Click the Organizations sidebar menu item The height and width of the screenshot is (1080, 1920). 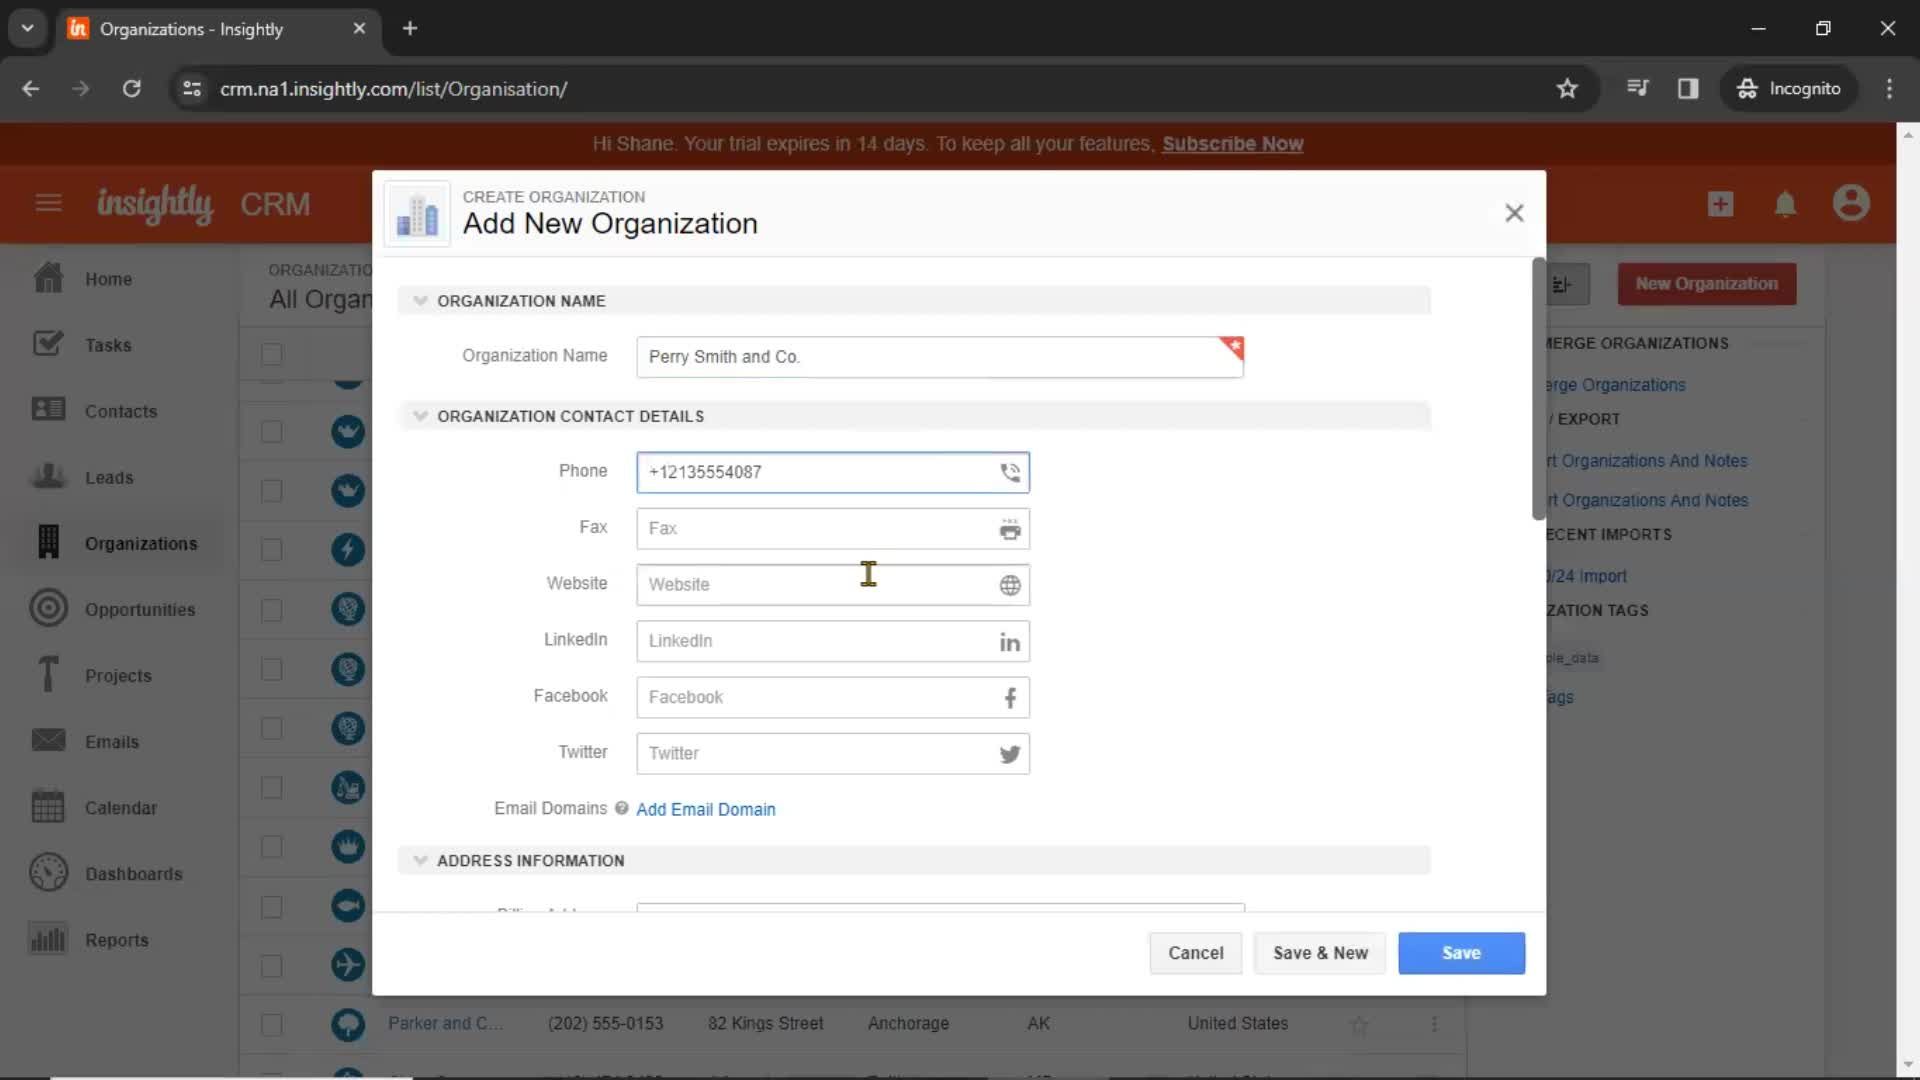141,543
